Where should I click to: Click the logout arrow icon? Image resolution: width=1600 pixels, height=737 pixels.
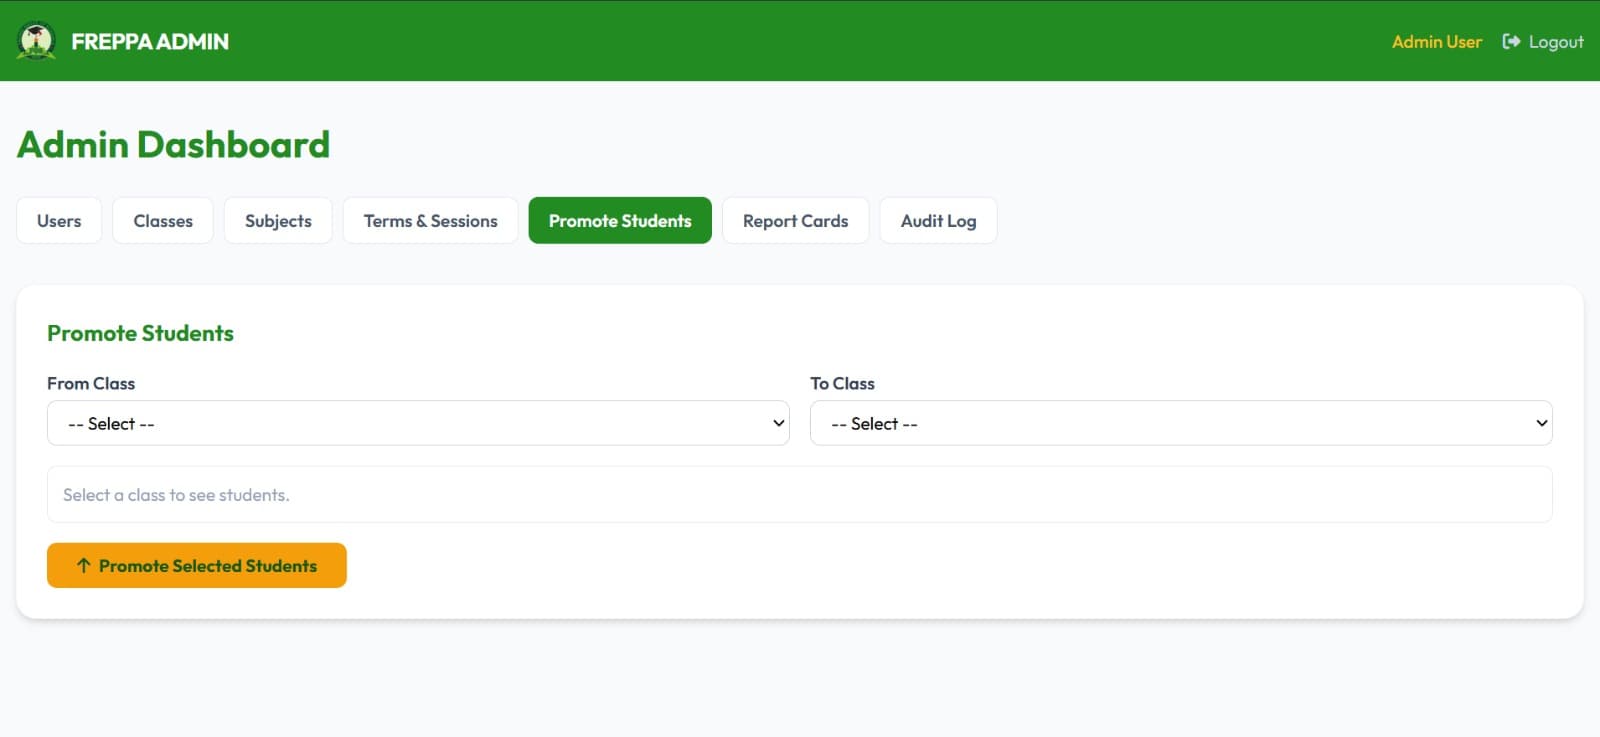point(1511,41)
